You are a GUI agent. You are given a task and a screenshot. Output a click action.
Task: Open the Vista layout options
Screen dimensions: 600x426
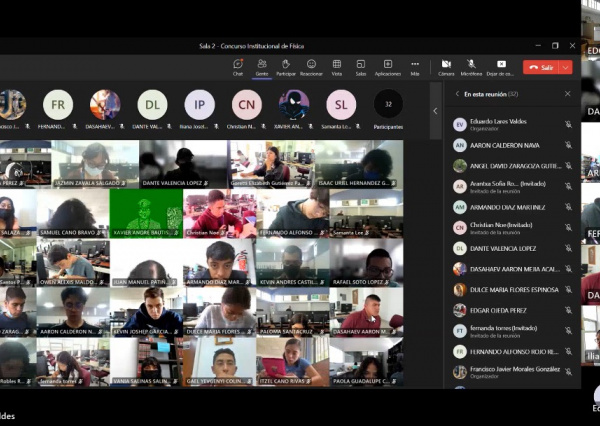click(336, 65)
